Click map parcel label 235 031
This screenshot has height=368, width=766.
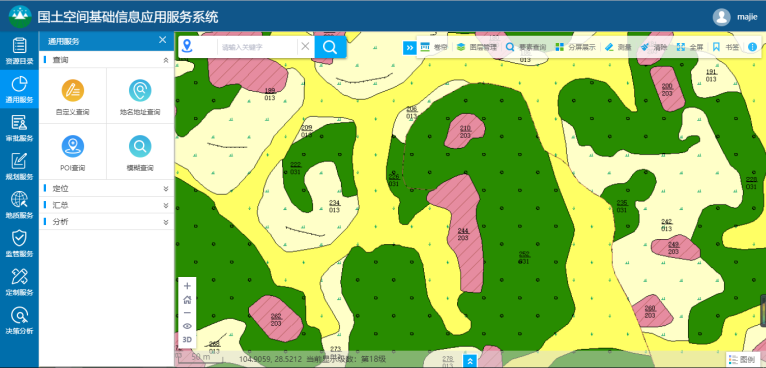coord(621,206)
